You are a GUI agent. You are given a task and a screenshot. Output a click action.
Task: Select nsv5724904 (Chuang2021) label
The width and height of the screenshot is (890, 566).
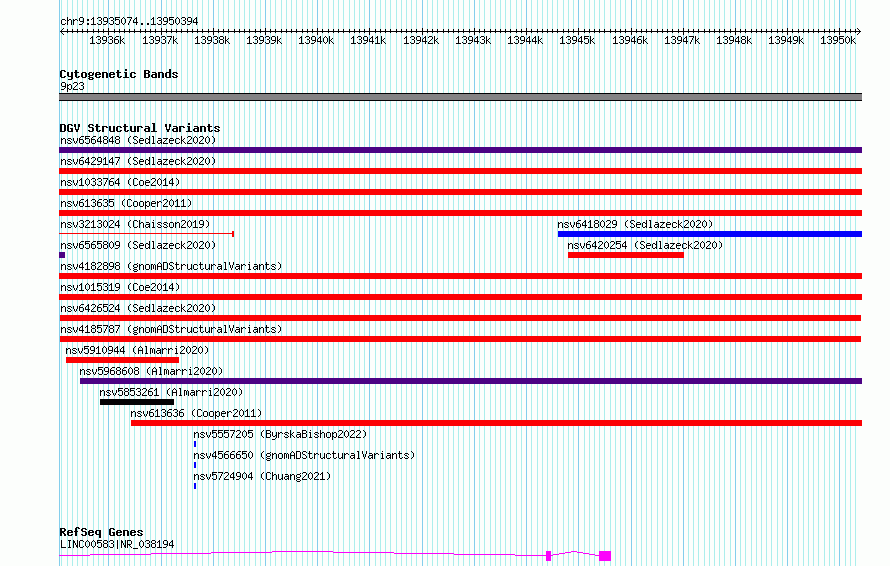pyautogui.click(x=262, y=476)
